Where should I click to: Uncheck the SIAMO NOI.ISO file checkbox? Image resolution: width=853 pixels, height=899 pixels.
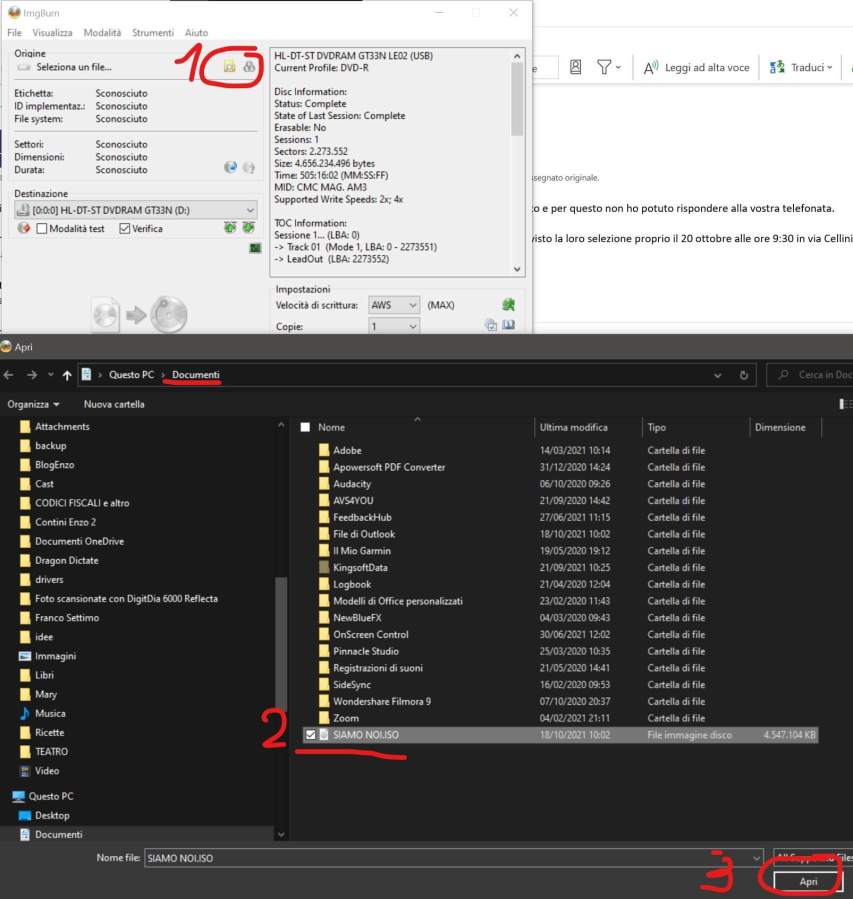coord(308,735)
